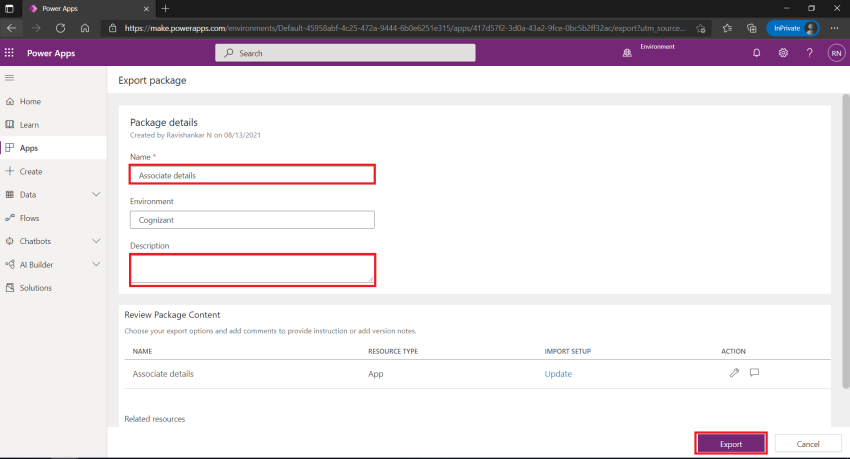Screen dimensions: 850x459
Task: Expand the Data section chevron
Action: pos(96,195)
